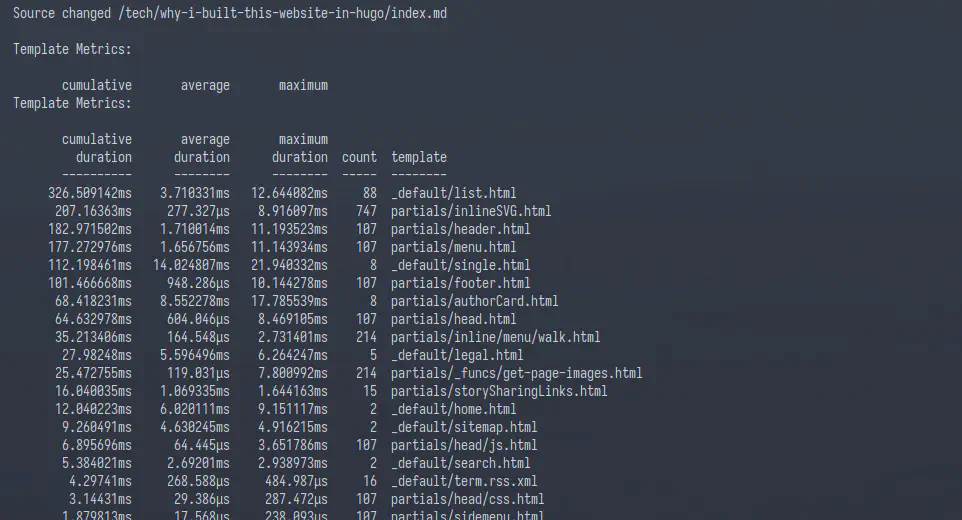Click average duration value 5.596496ms
The height and width of the screenshot is (520, 962).
[195, 355]
